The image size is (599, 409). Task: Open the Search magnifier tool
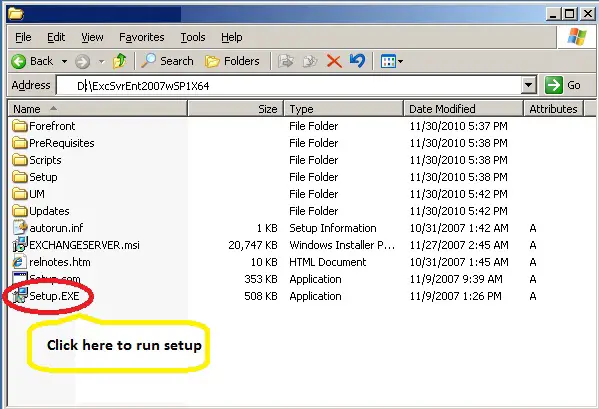pos(167,61)
